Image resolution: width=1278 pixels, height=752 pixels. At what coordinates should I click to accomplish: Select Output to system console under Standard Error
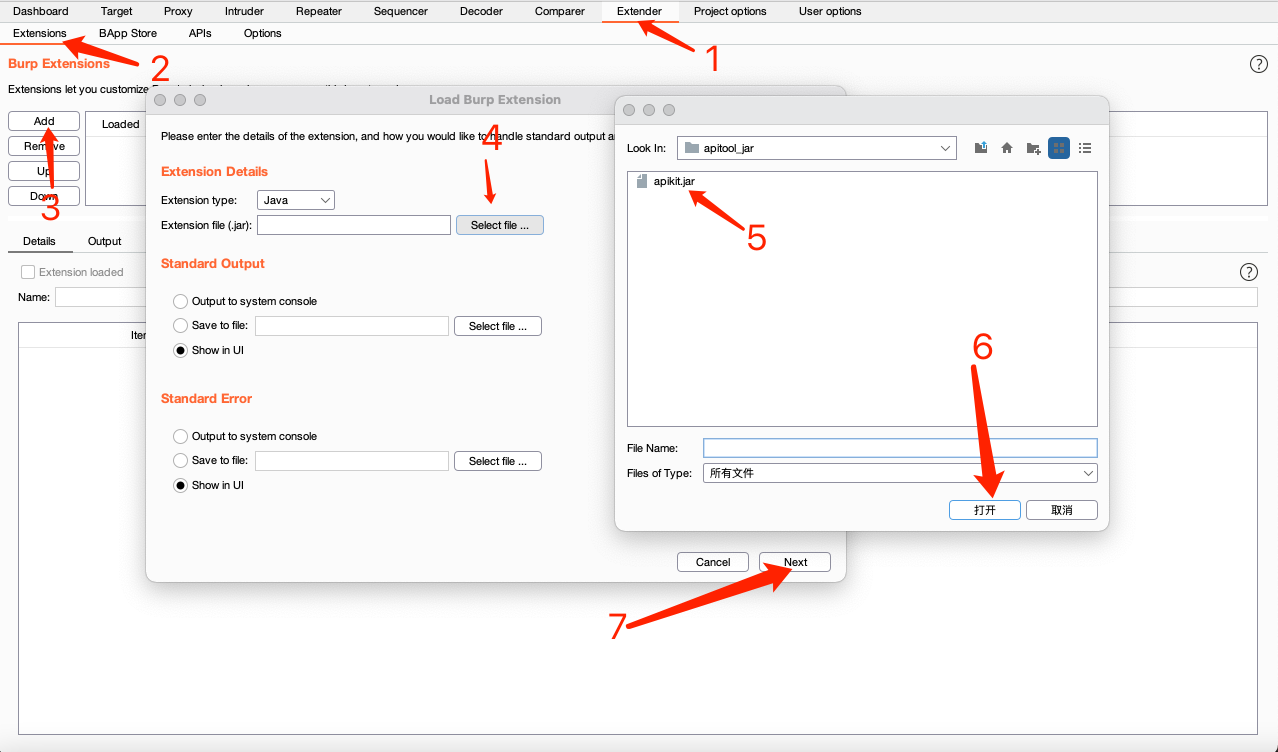click(x=180, y=436)
